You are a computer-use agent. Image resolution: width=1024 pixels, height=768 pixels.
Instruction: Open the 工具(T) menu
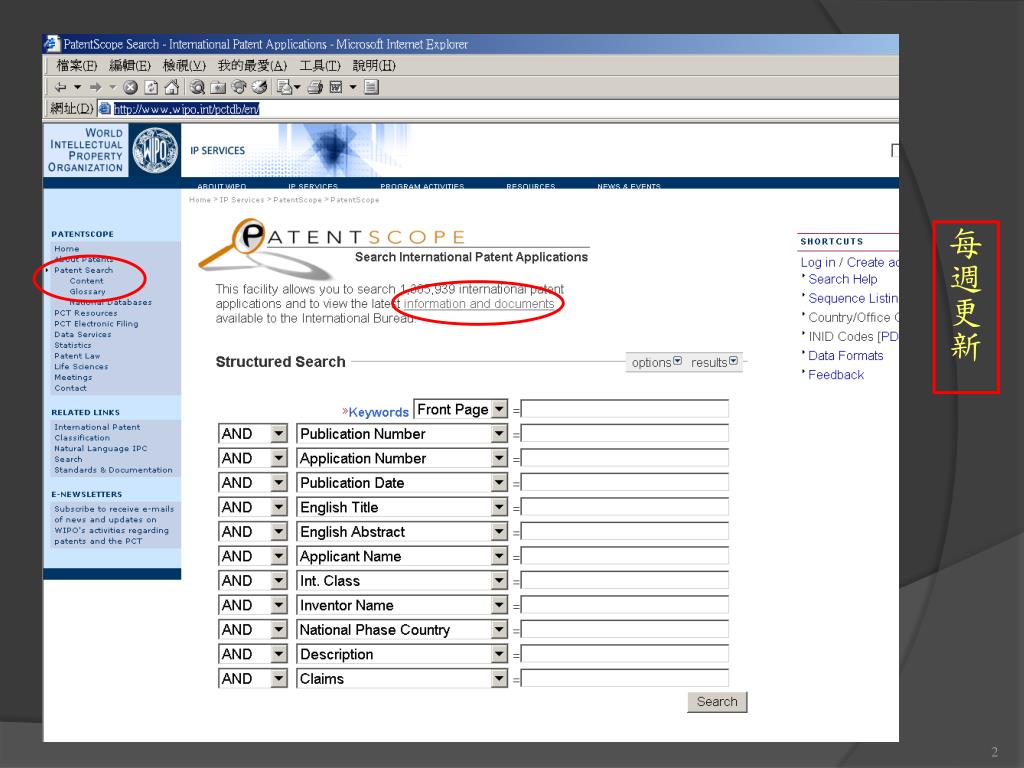tap(320, 65)
